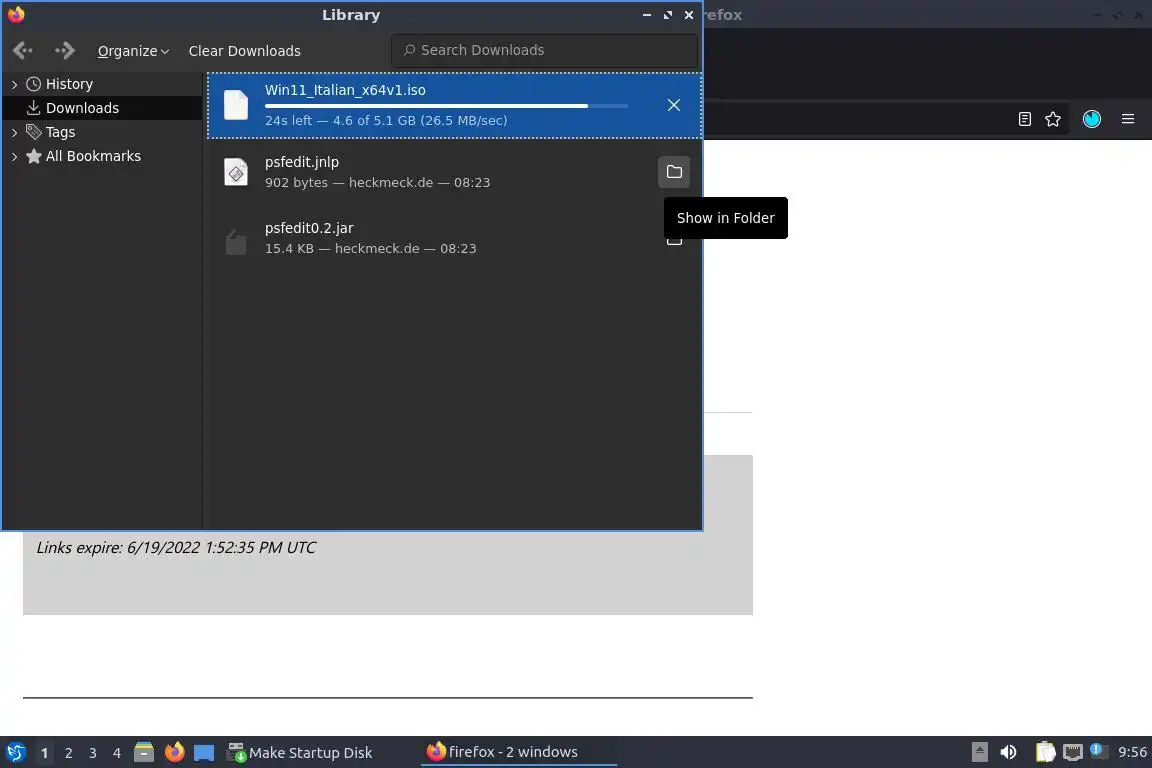
Task: Open Firefox reader view icon
Action: [1025, 119]
